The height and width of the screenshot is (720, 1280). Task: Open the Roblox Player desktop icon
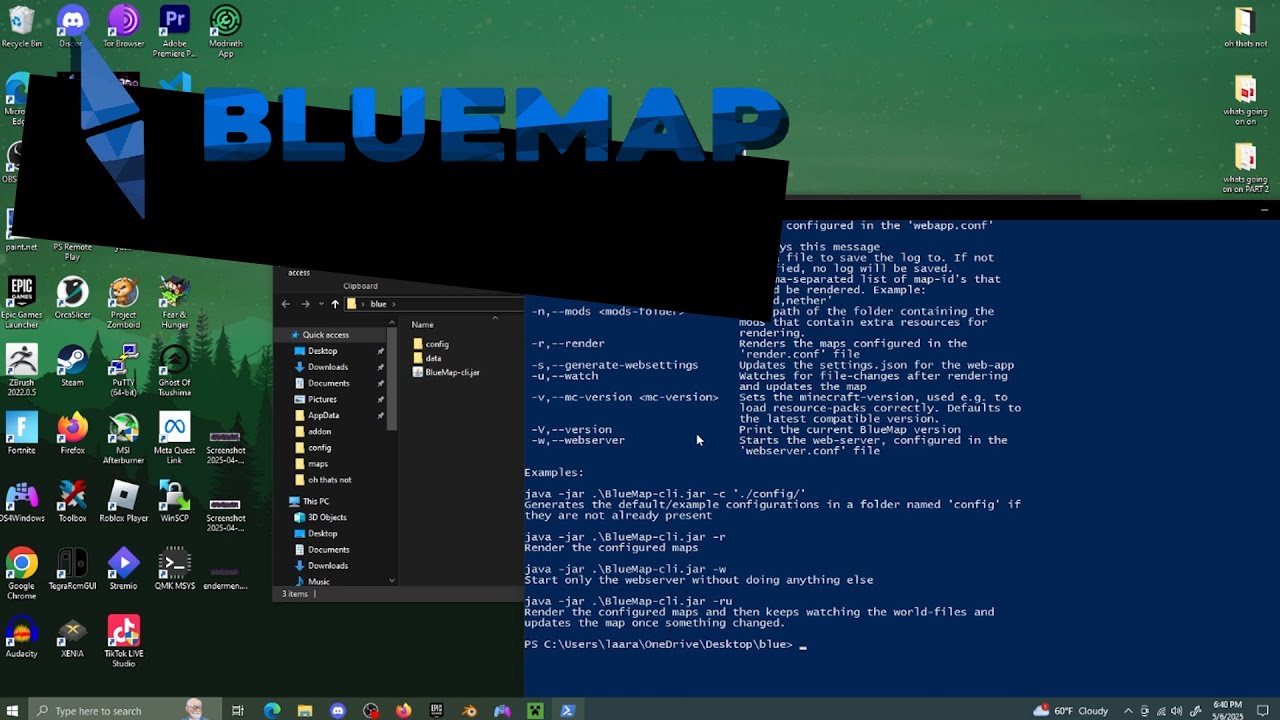tap(124, 501)
